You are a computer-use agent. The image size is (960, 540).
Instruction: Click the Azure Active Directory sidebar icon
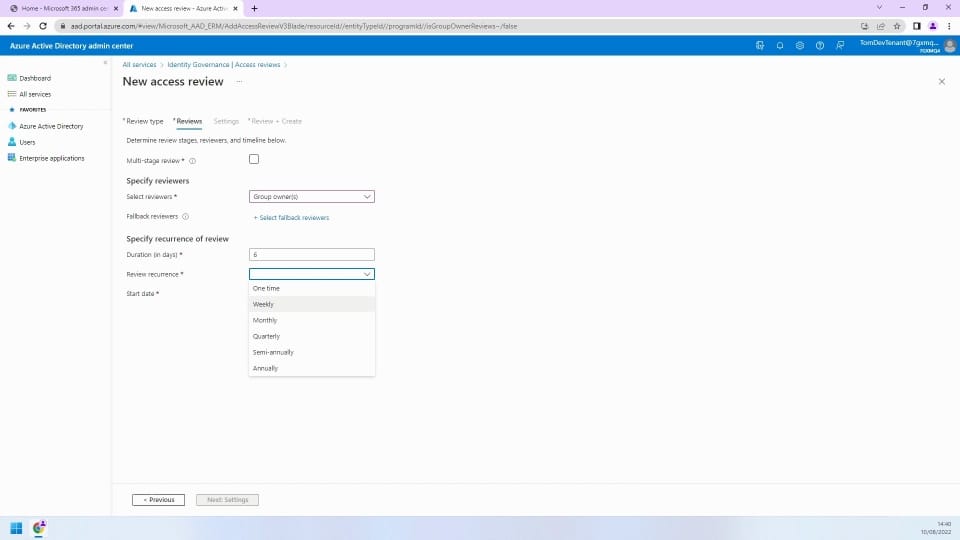coord(12,126)
